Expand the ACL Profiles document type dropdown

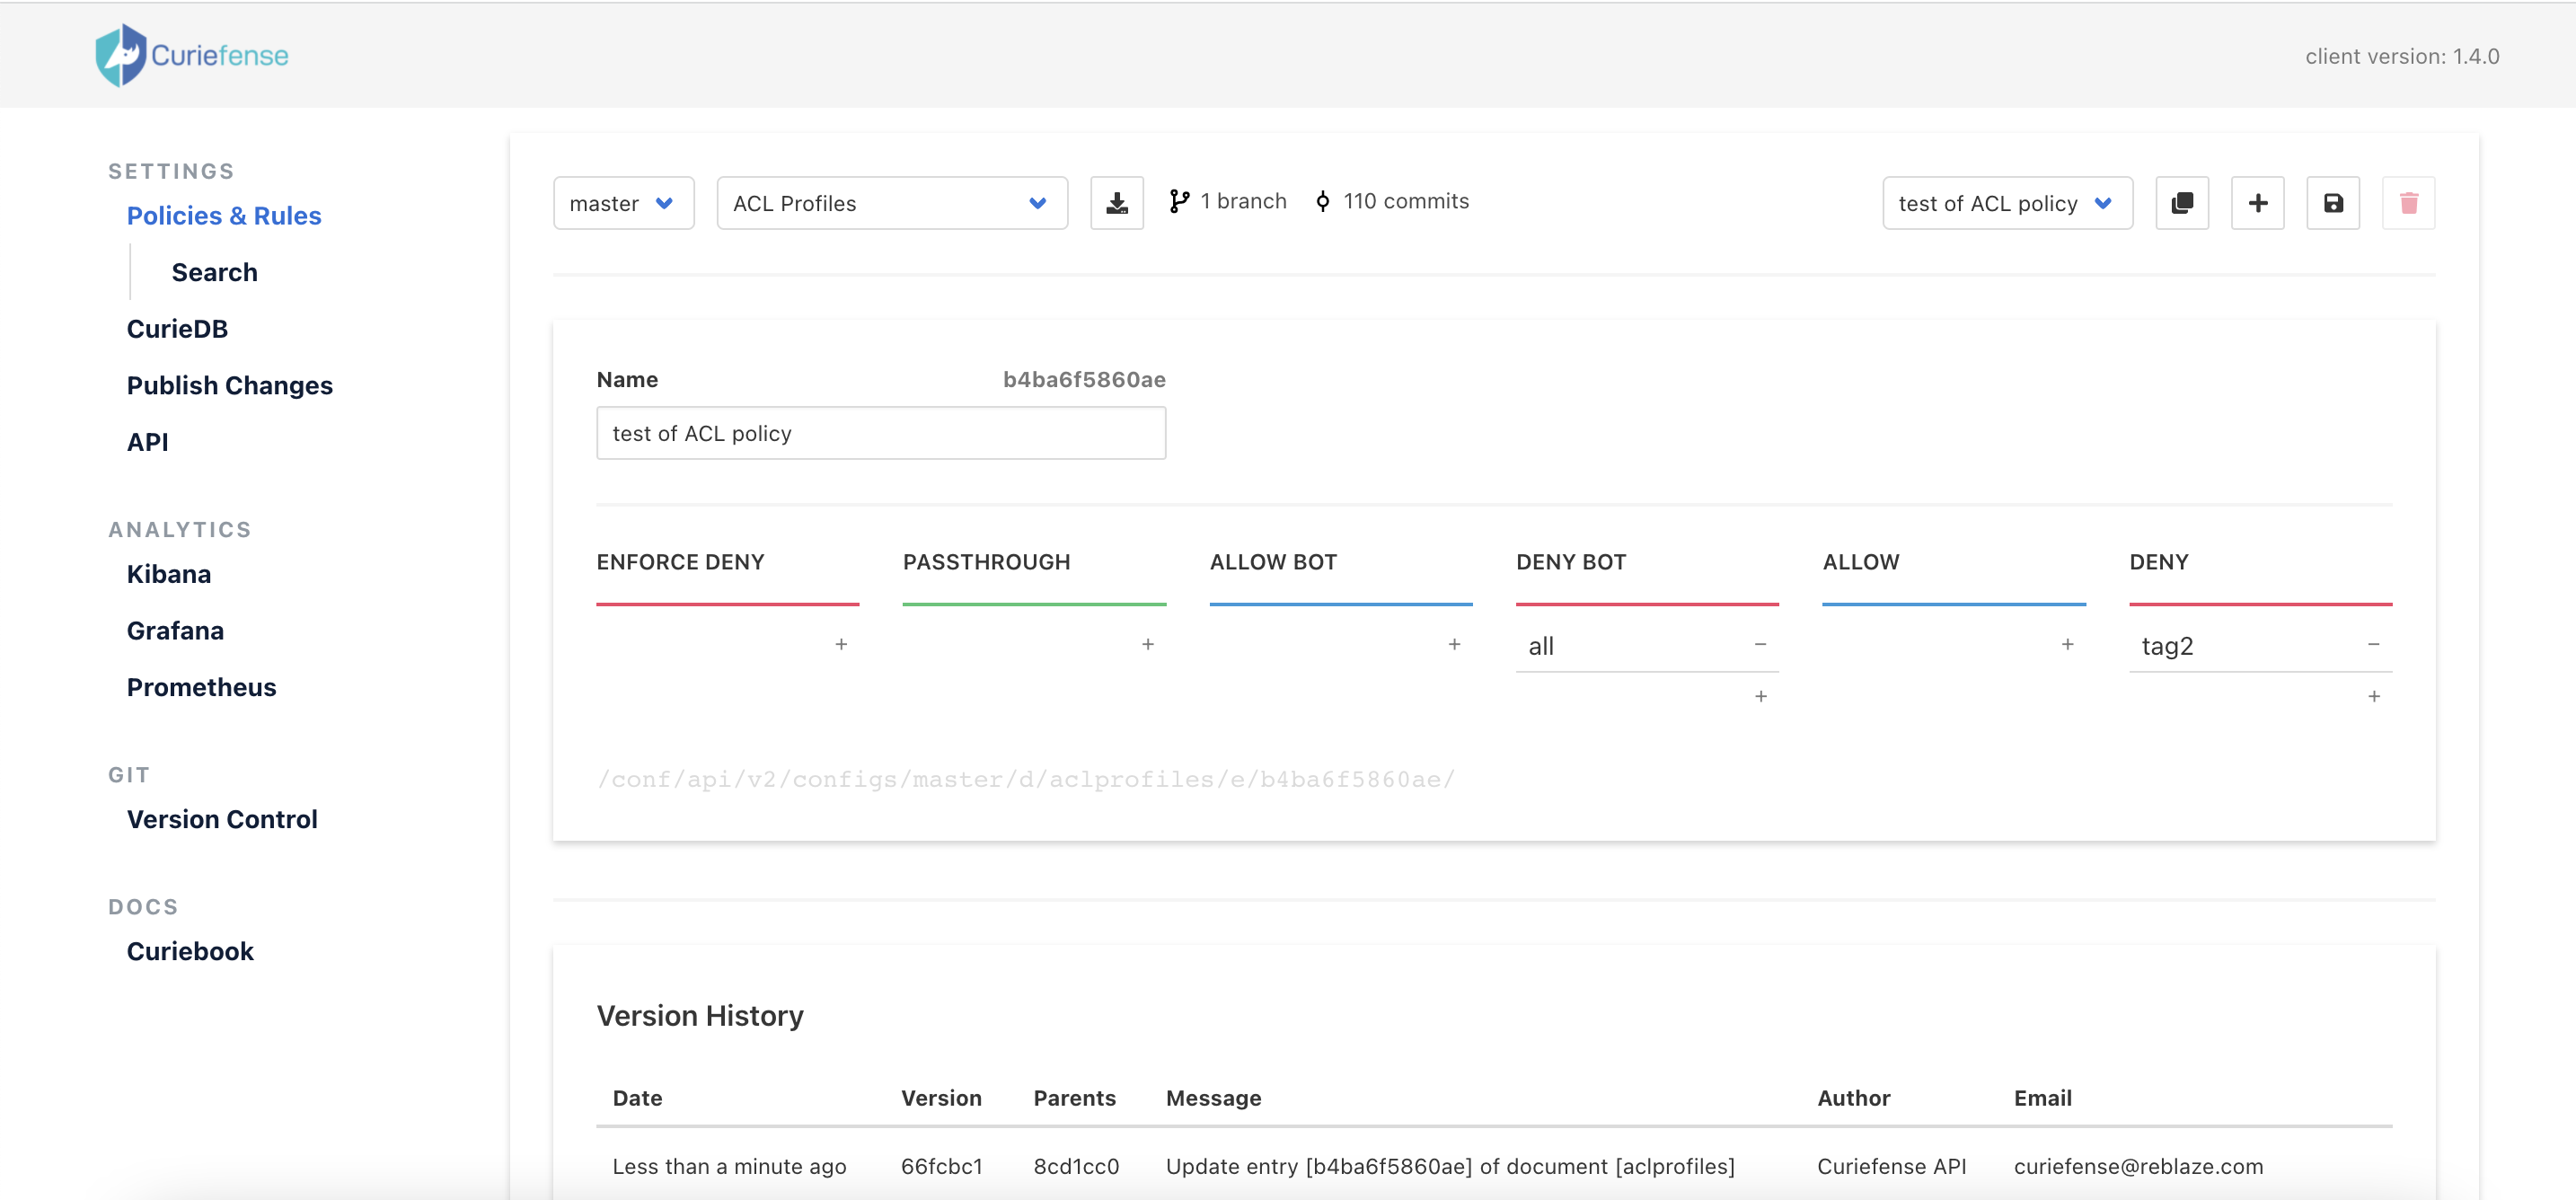point(891,203)
